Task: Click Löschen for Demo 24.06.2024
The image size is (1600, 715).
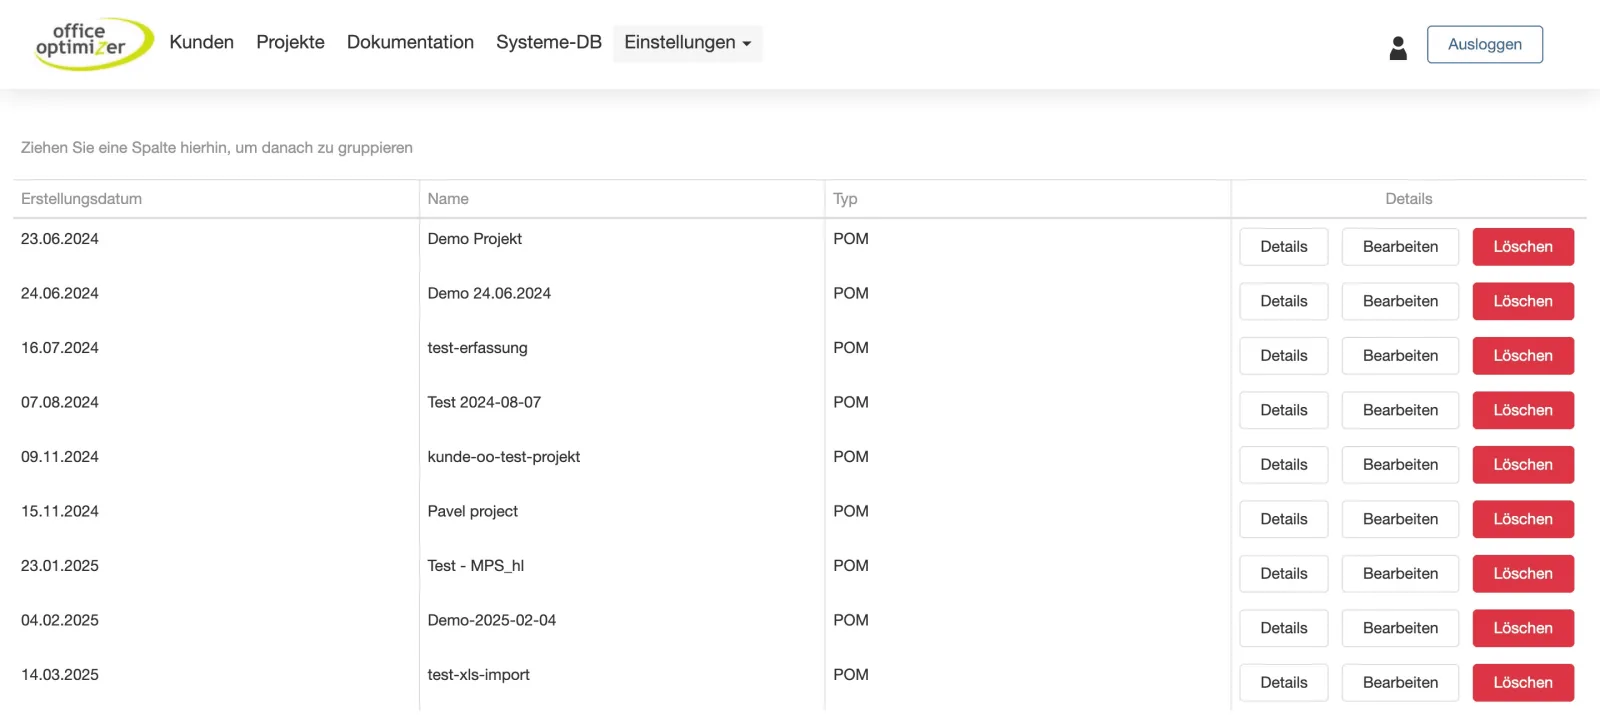Action: [1523, 301]
